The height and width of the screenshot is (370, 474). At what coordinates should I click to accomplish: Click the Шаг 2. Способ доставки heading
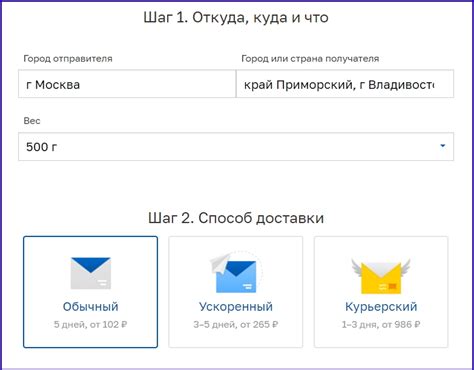point(236,218)
